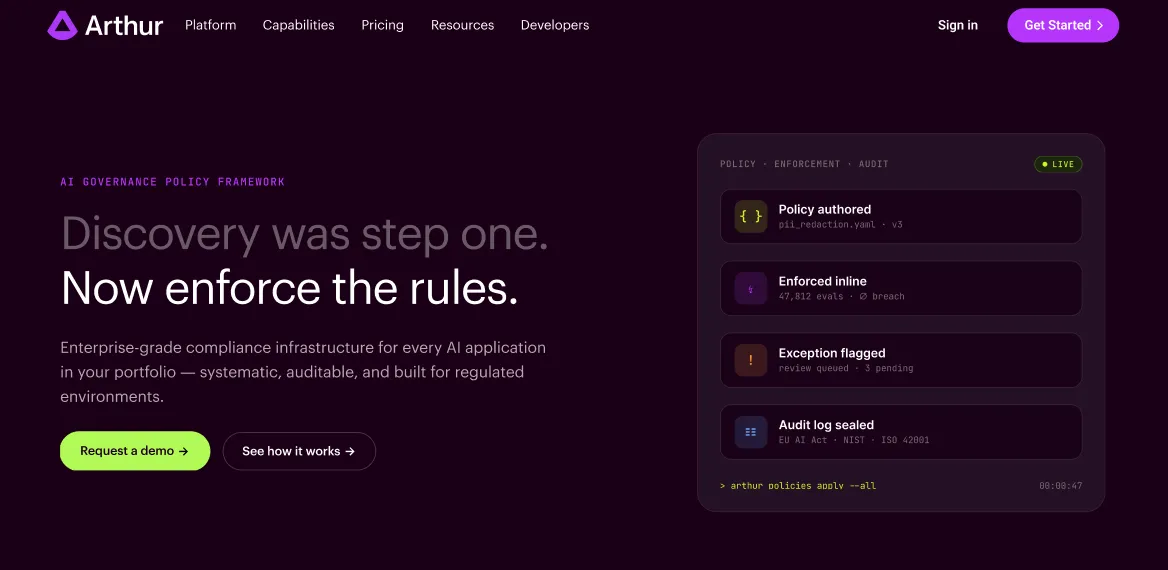The image size is (1168, 570).
Task: Select the Policy authored card title
Action: [825, 209]
